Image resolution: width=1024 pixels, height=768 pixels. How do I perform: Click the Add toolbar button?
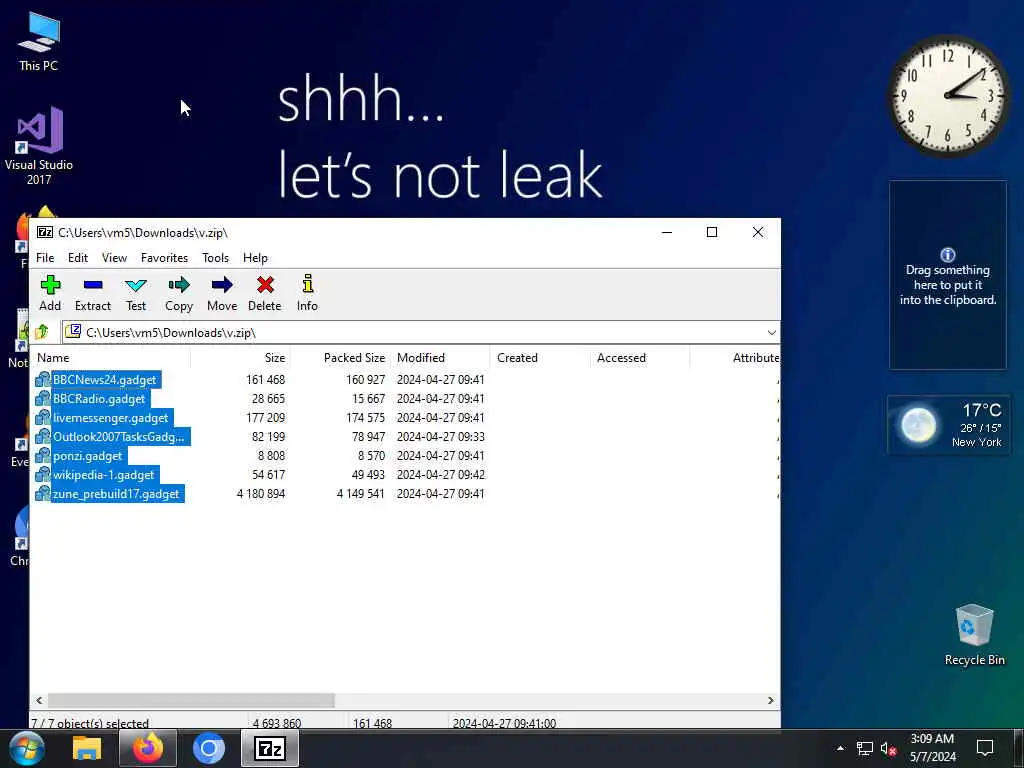[x=50, y=293]
